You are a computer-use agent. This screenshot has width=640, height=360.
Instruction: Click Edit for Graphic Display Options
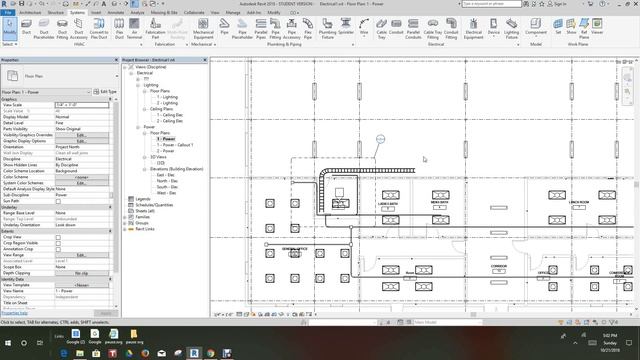82,141
